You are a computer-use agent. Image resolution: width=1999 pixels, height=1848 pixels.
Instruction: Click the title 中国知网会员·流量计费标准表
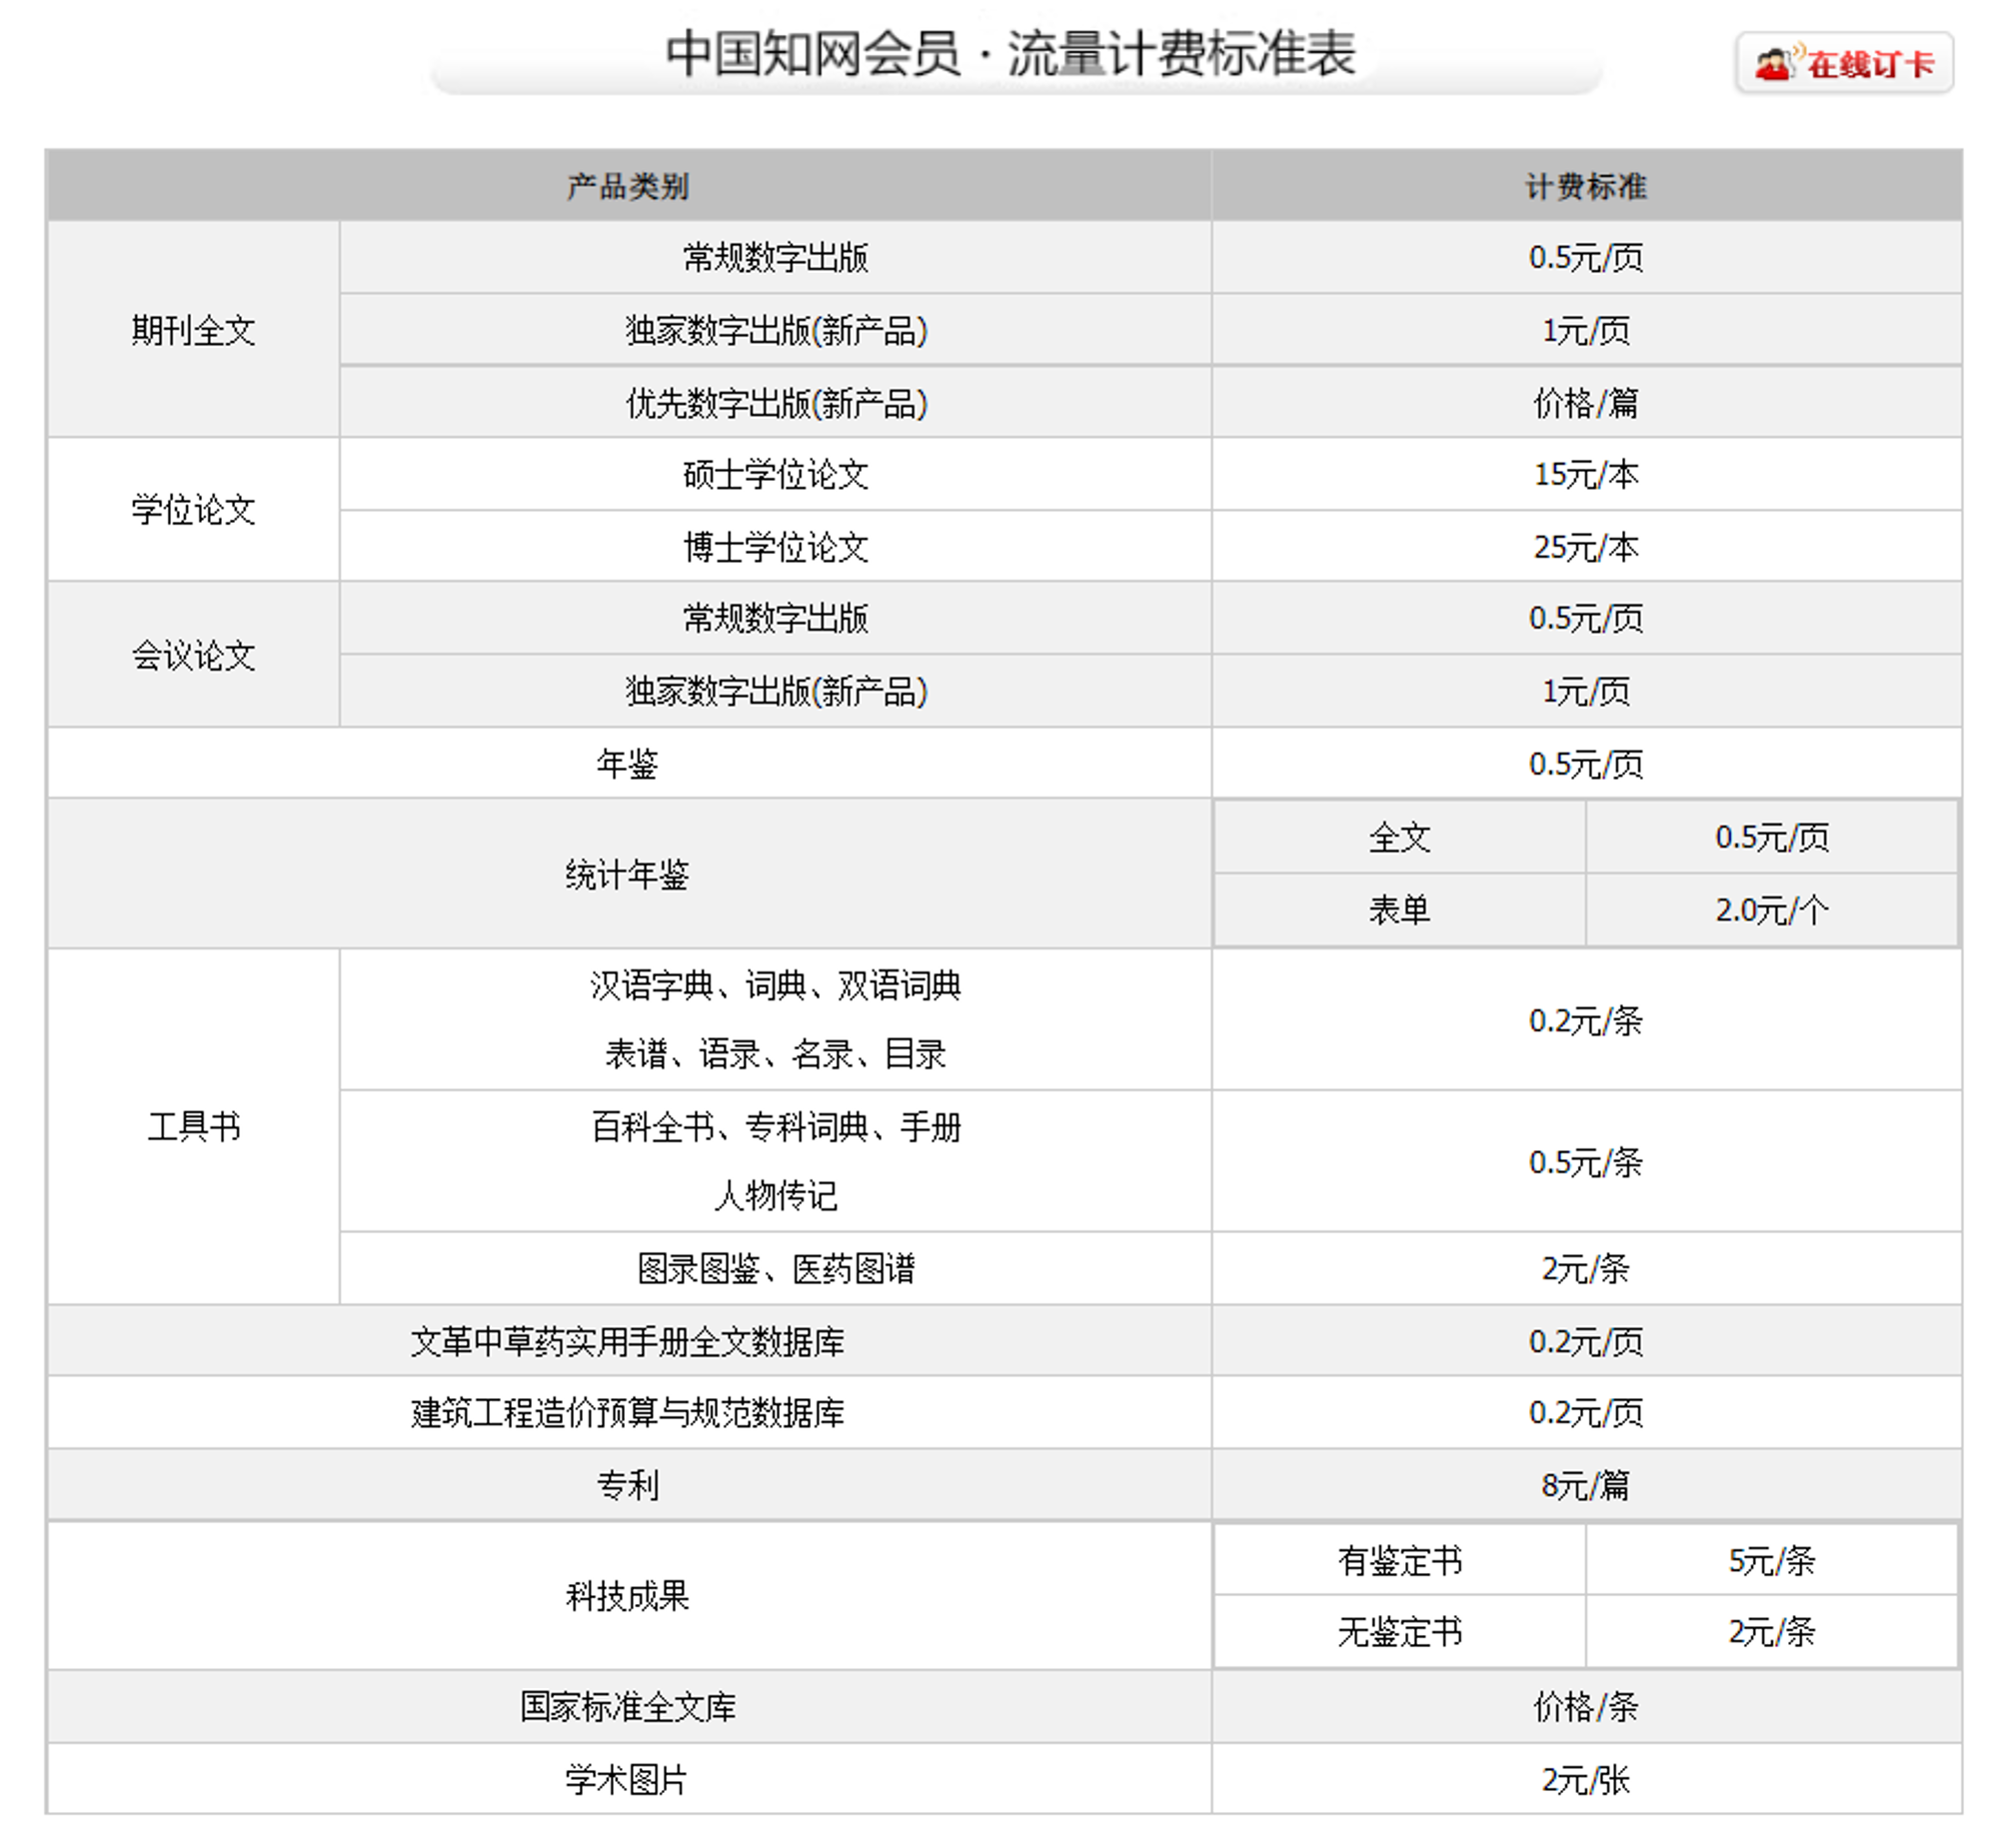click(x=1010, y=53)
